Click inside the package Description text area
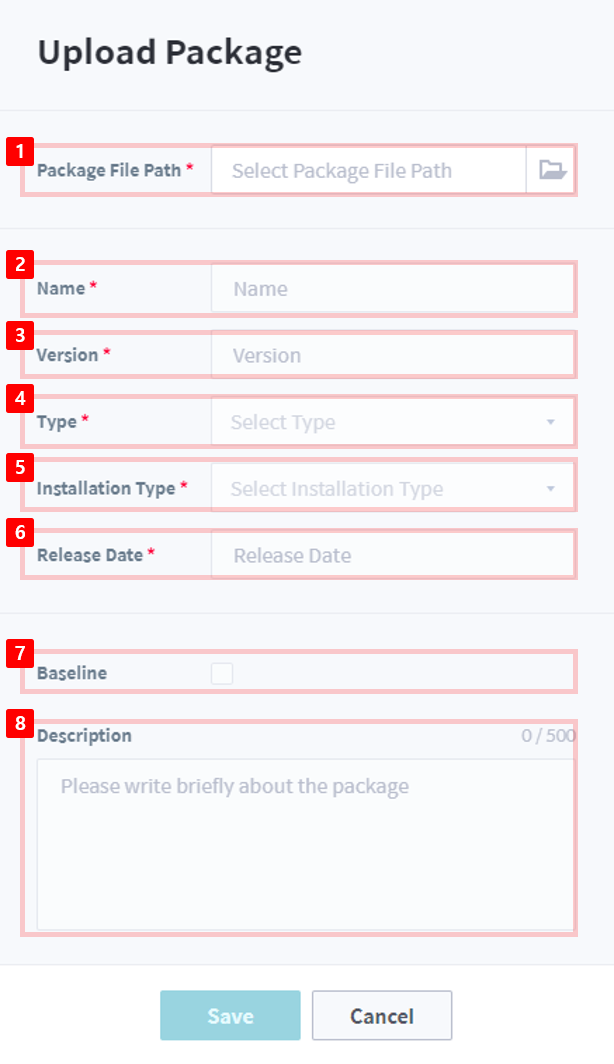This screenshot has width=614, height=1064. [305, 844]
